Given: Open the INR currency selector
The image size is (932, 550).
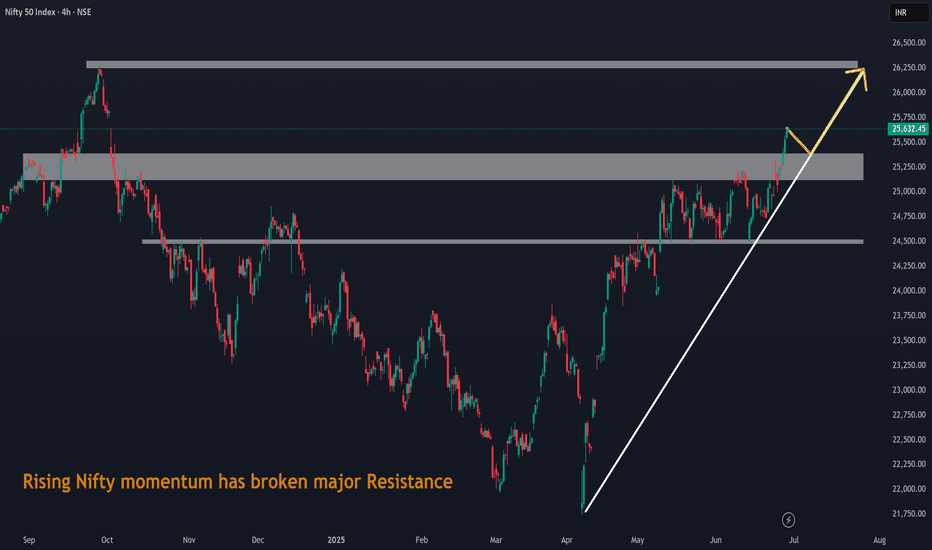Looking at the screenshot, I should 909,12.
